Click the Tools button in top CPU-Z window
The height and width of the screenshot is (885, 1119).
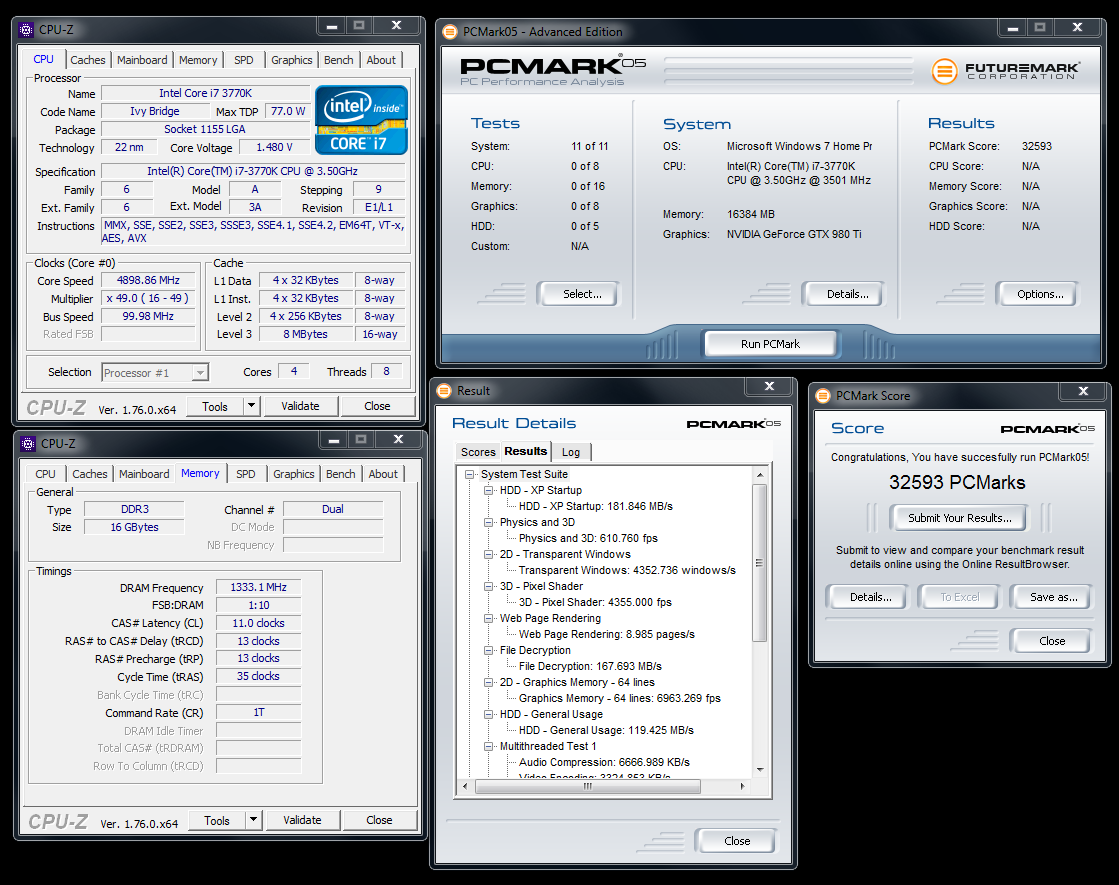pyautogui.click(x=215, y=406)
